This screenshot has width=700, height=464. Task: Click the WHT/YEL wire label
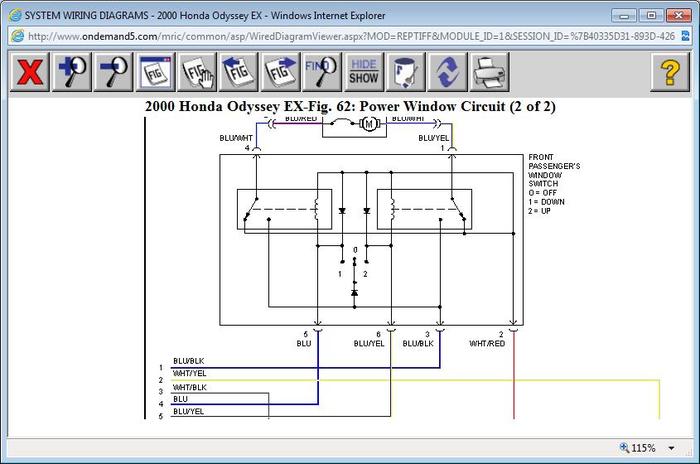coord(189,373)
